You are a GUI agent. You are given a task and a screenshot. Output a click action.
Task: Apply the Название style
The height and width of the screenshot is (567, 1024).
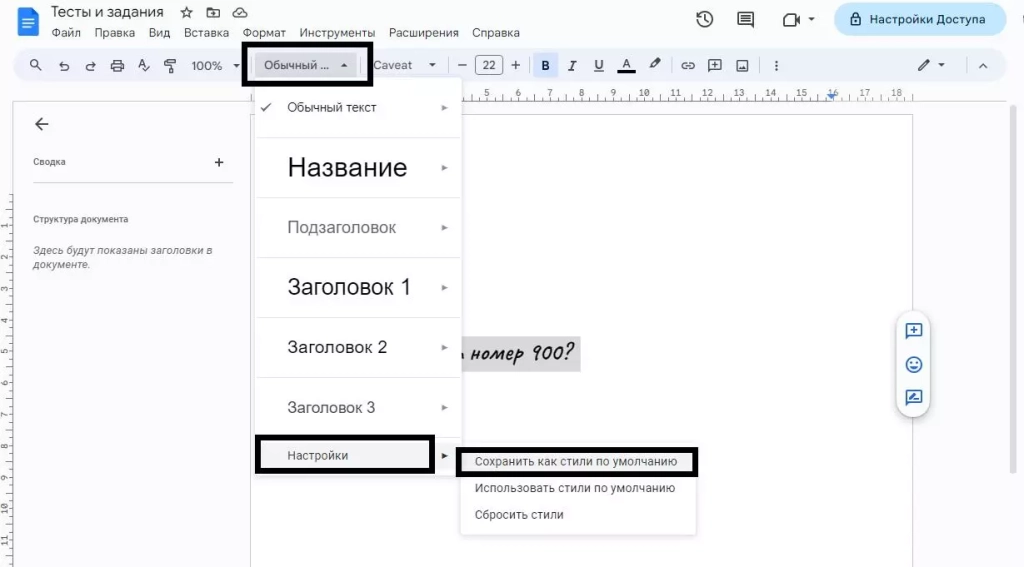346,168
